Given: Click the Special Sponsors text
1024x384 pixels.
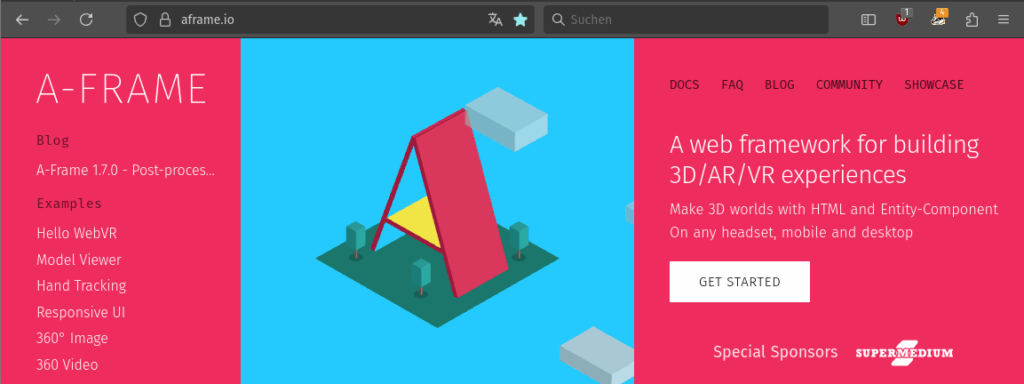Looking at the screenshot, I should 775,352.
